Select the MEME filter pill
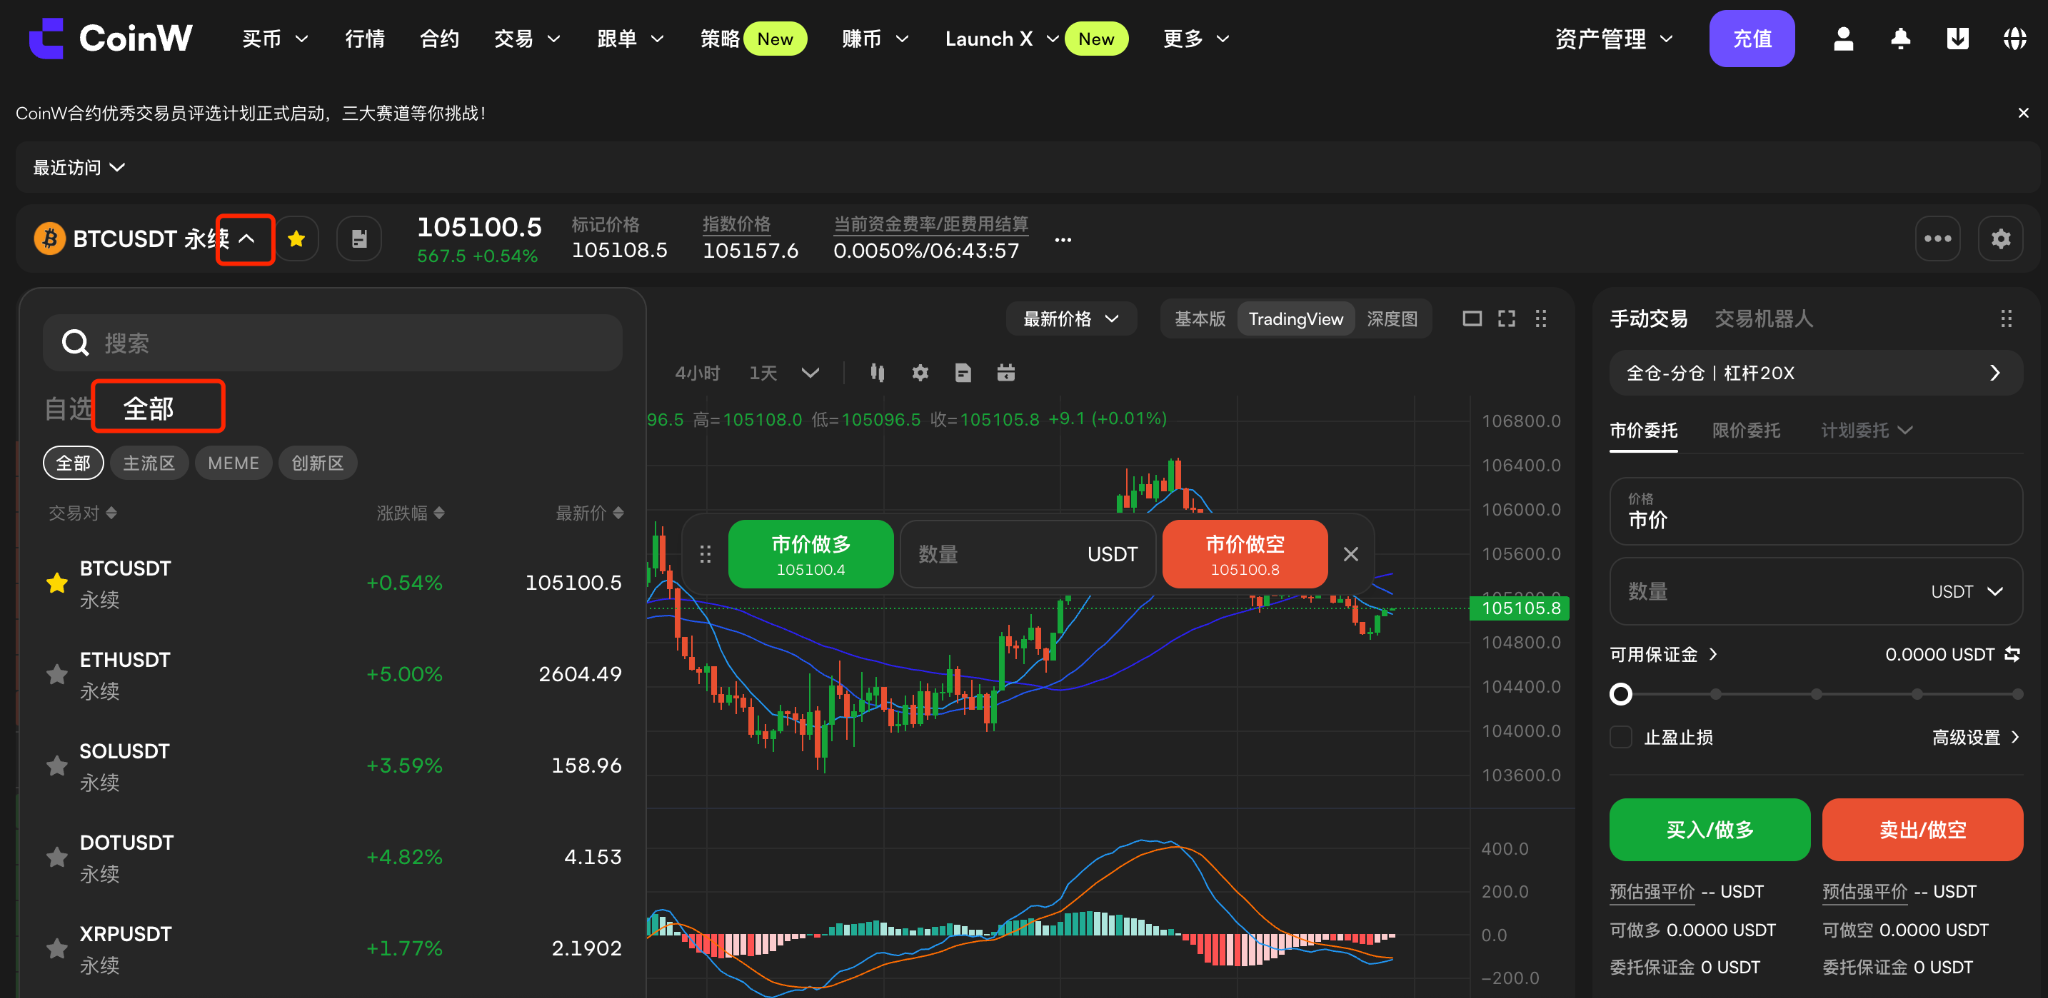Image resolution: width=2048 pixels, height=998 pixels. pos(233,463)
